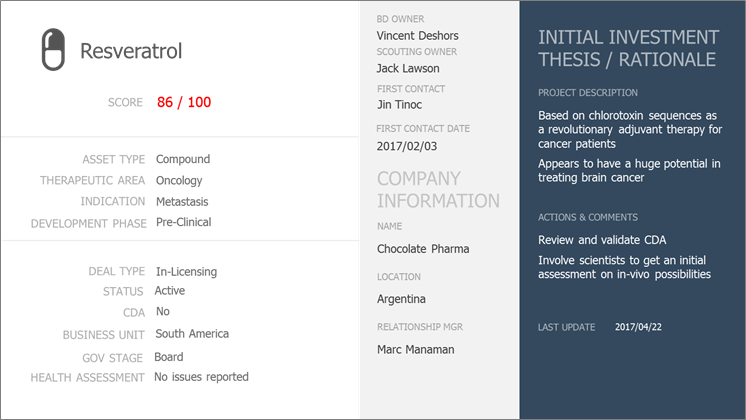
Task: Select the Review and validate CDA comment
Action: (602, 240)
